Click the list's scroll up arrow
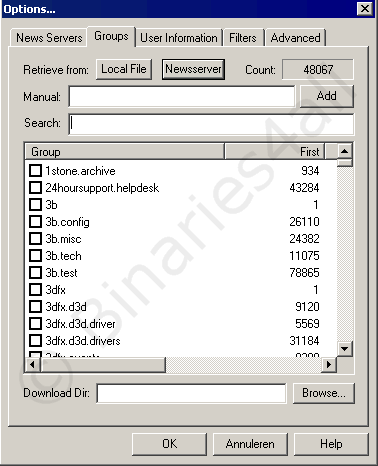Image resolution: width=378 pixels, height=466 pixels. pos(345,152)
